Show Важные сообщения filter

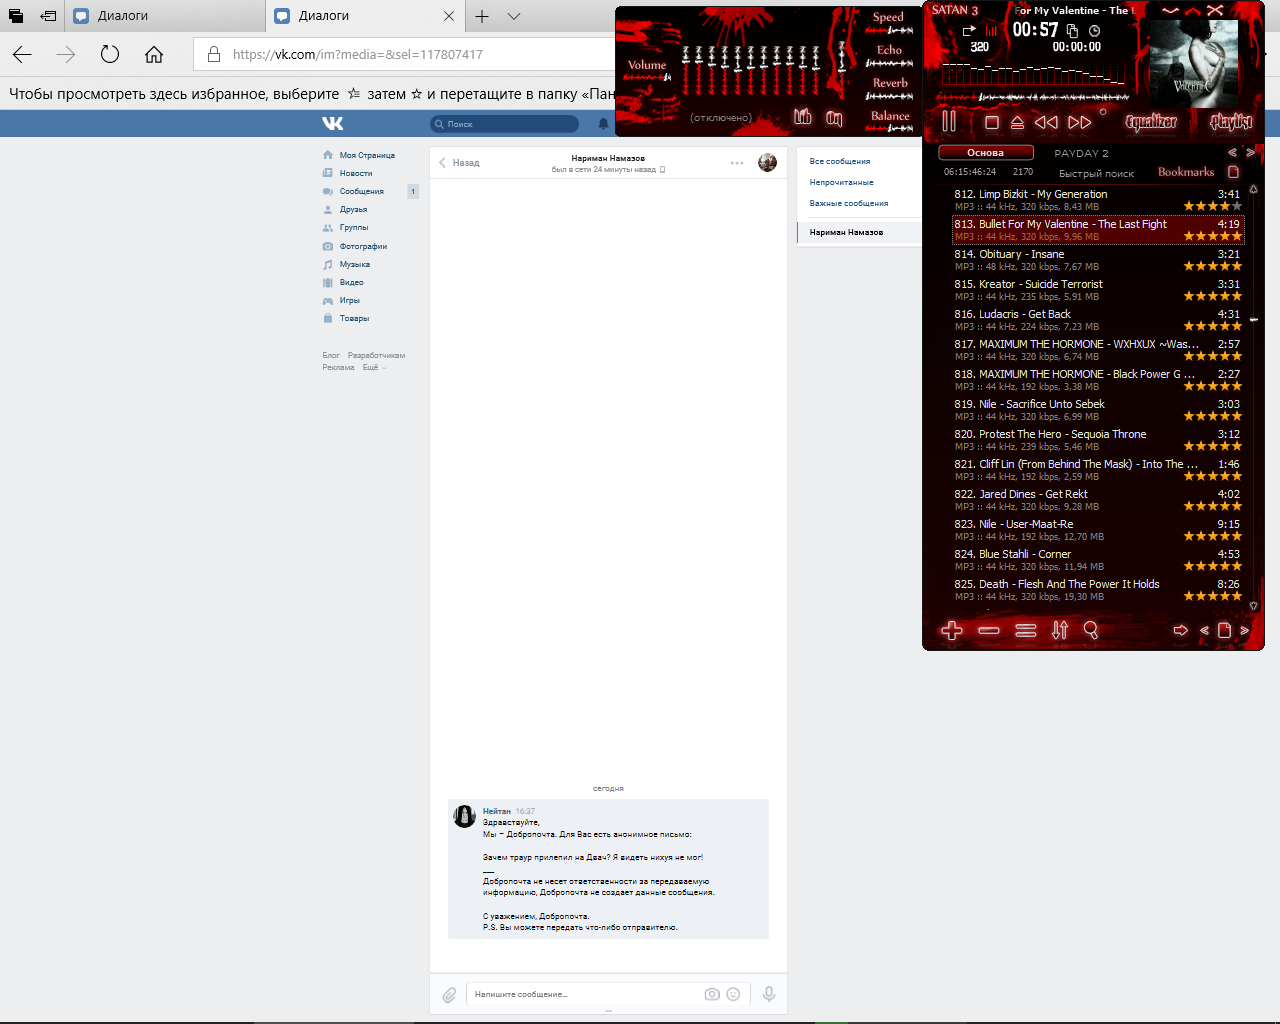(x=849, y=203)
